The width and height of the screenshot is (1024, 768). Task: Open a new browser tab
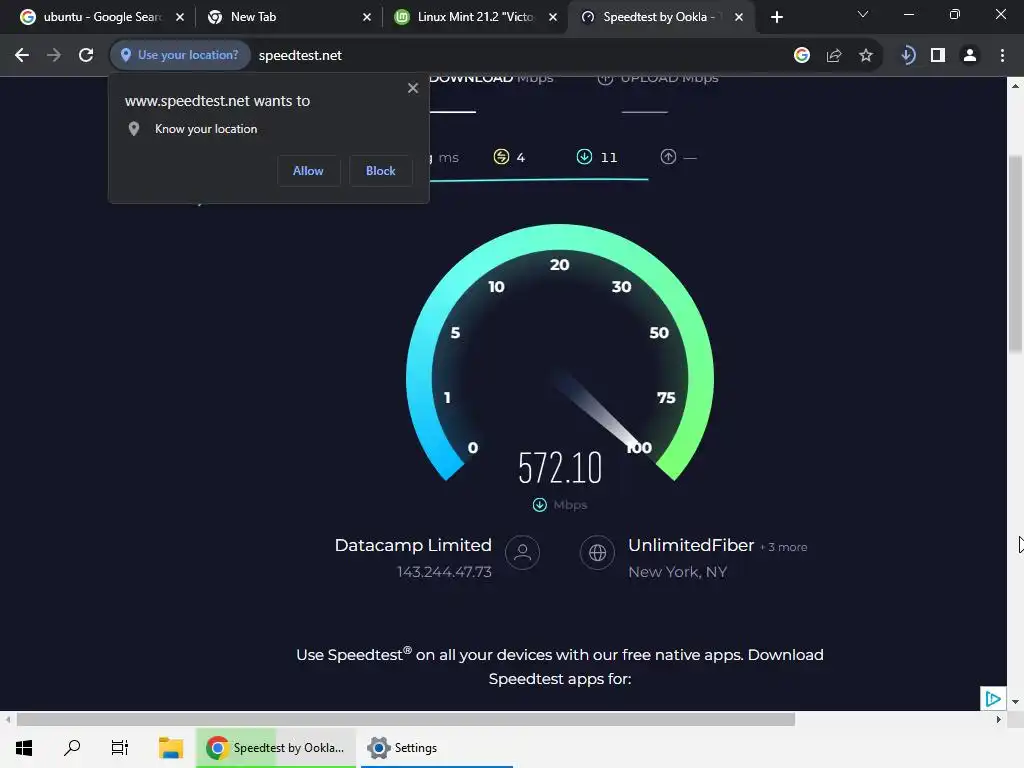coord(776,17)
